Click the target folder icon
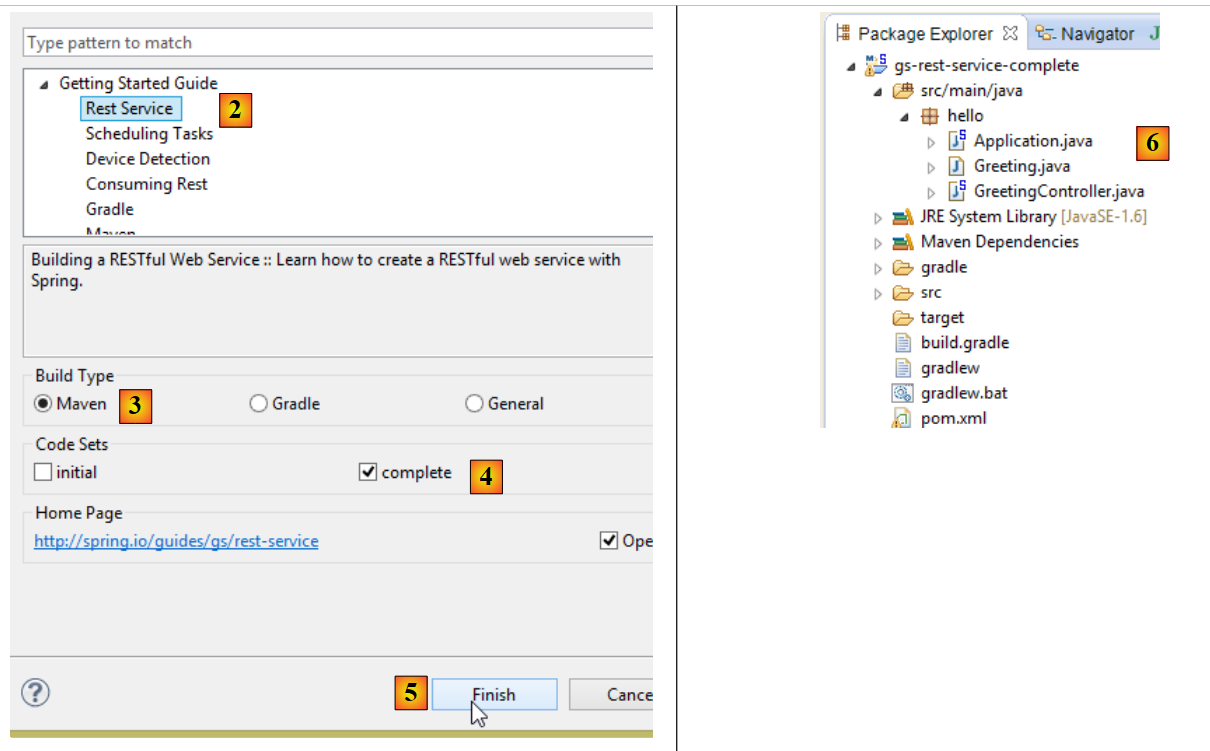Screen dimensions: 1210x751 903,317
